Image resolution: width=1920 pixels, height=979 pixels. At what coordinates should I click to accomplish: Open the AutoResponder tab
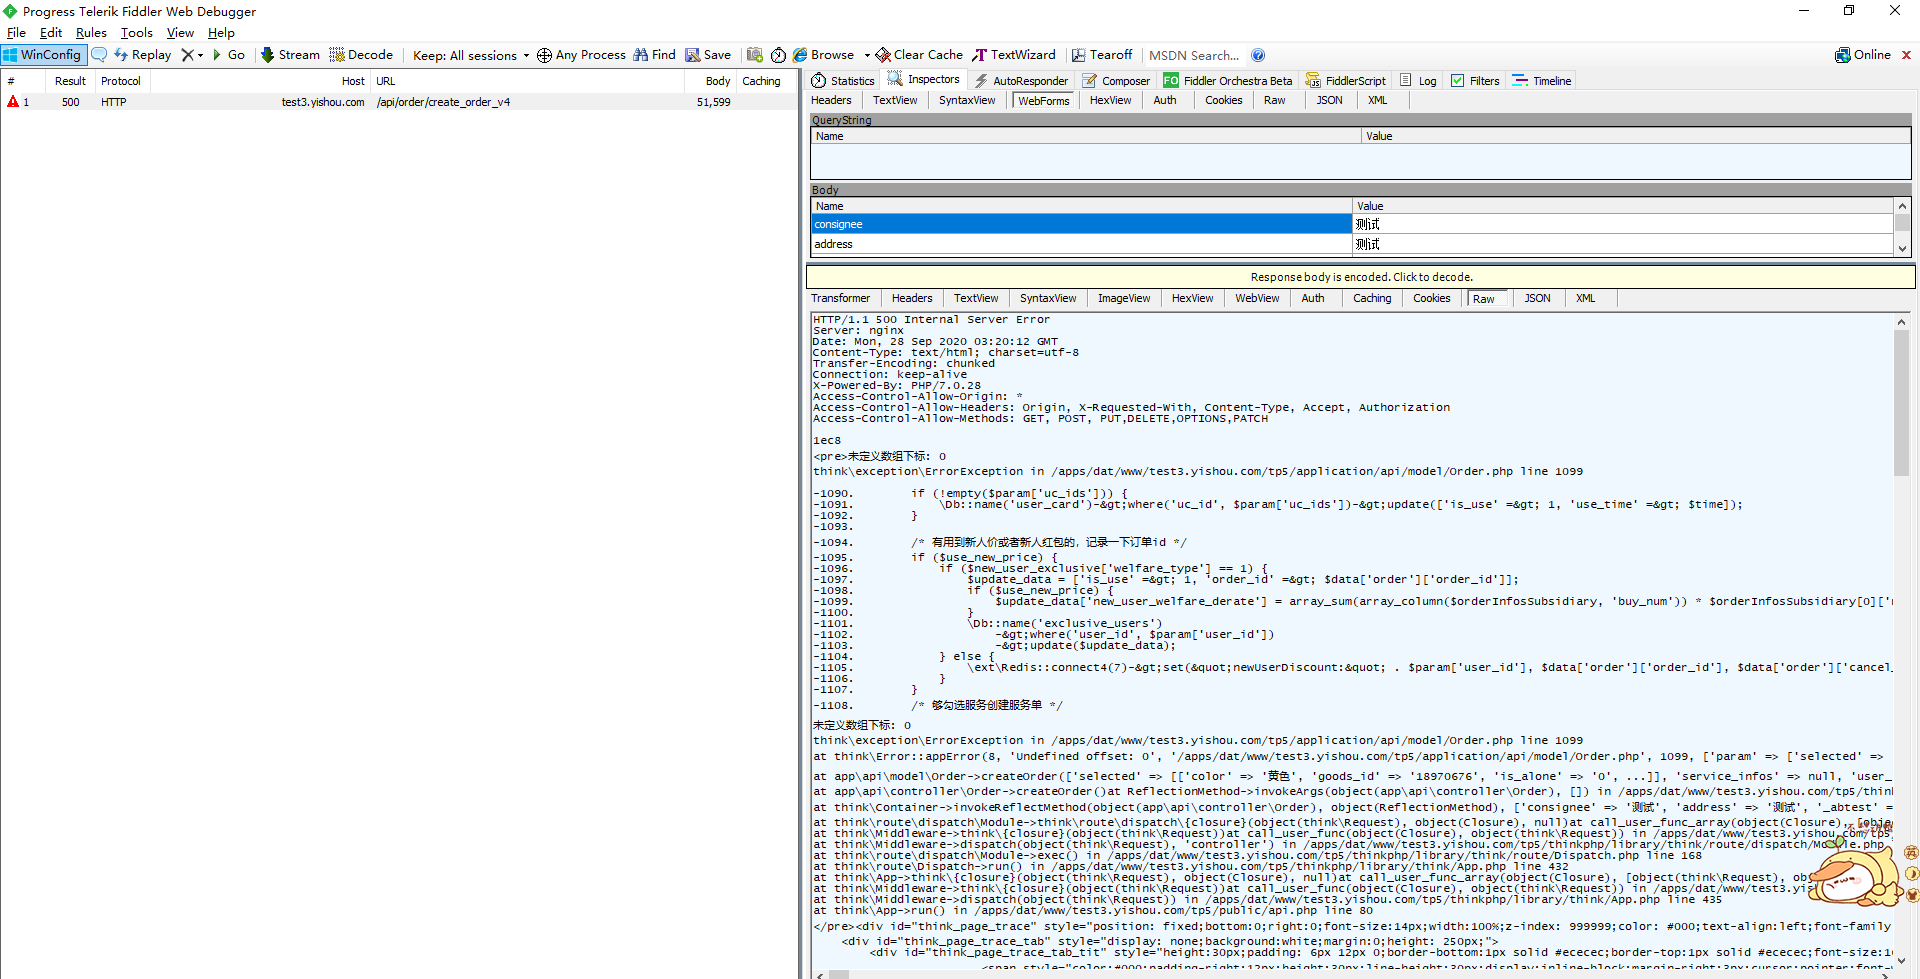tap(1021, 81)
